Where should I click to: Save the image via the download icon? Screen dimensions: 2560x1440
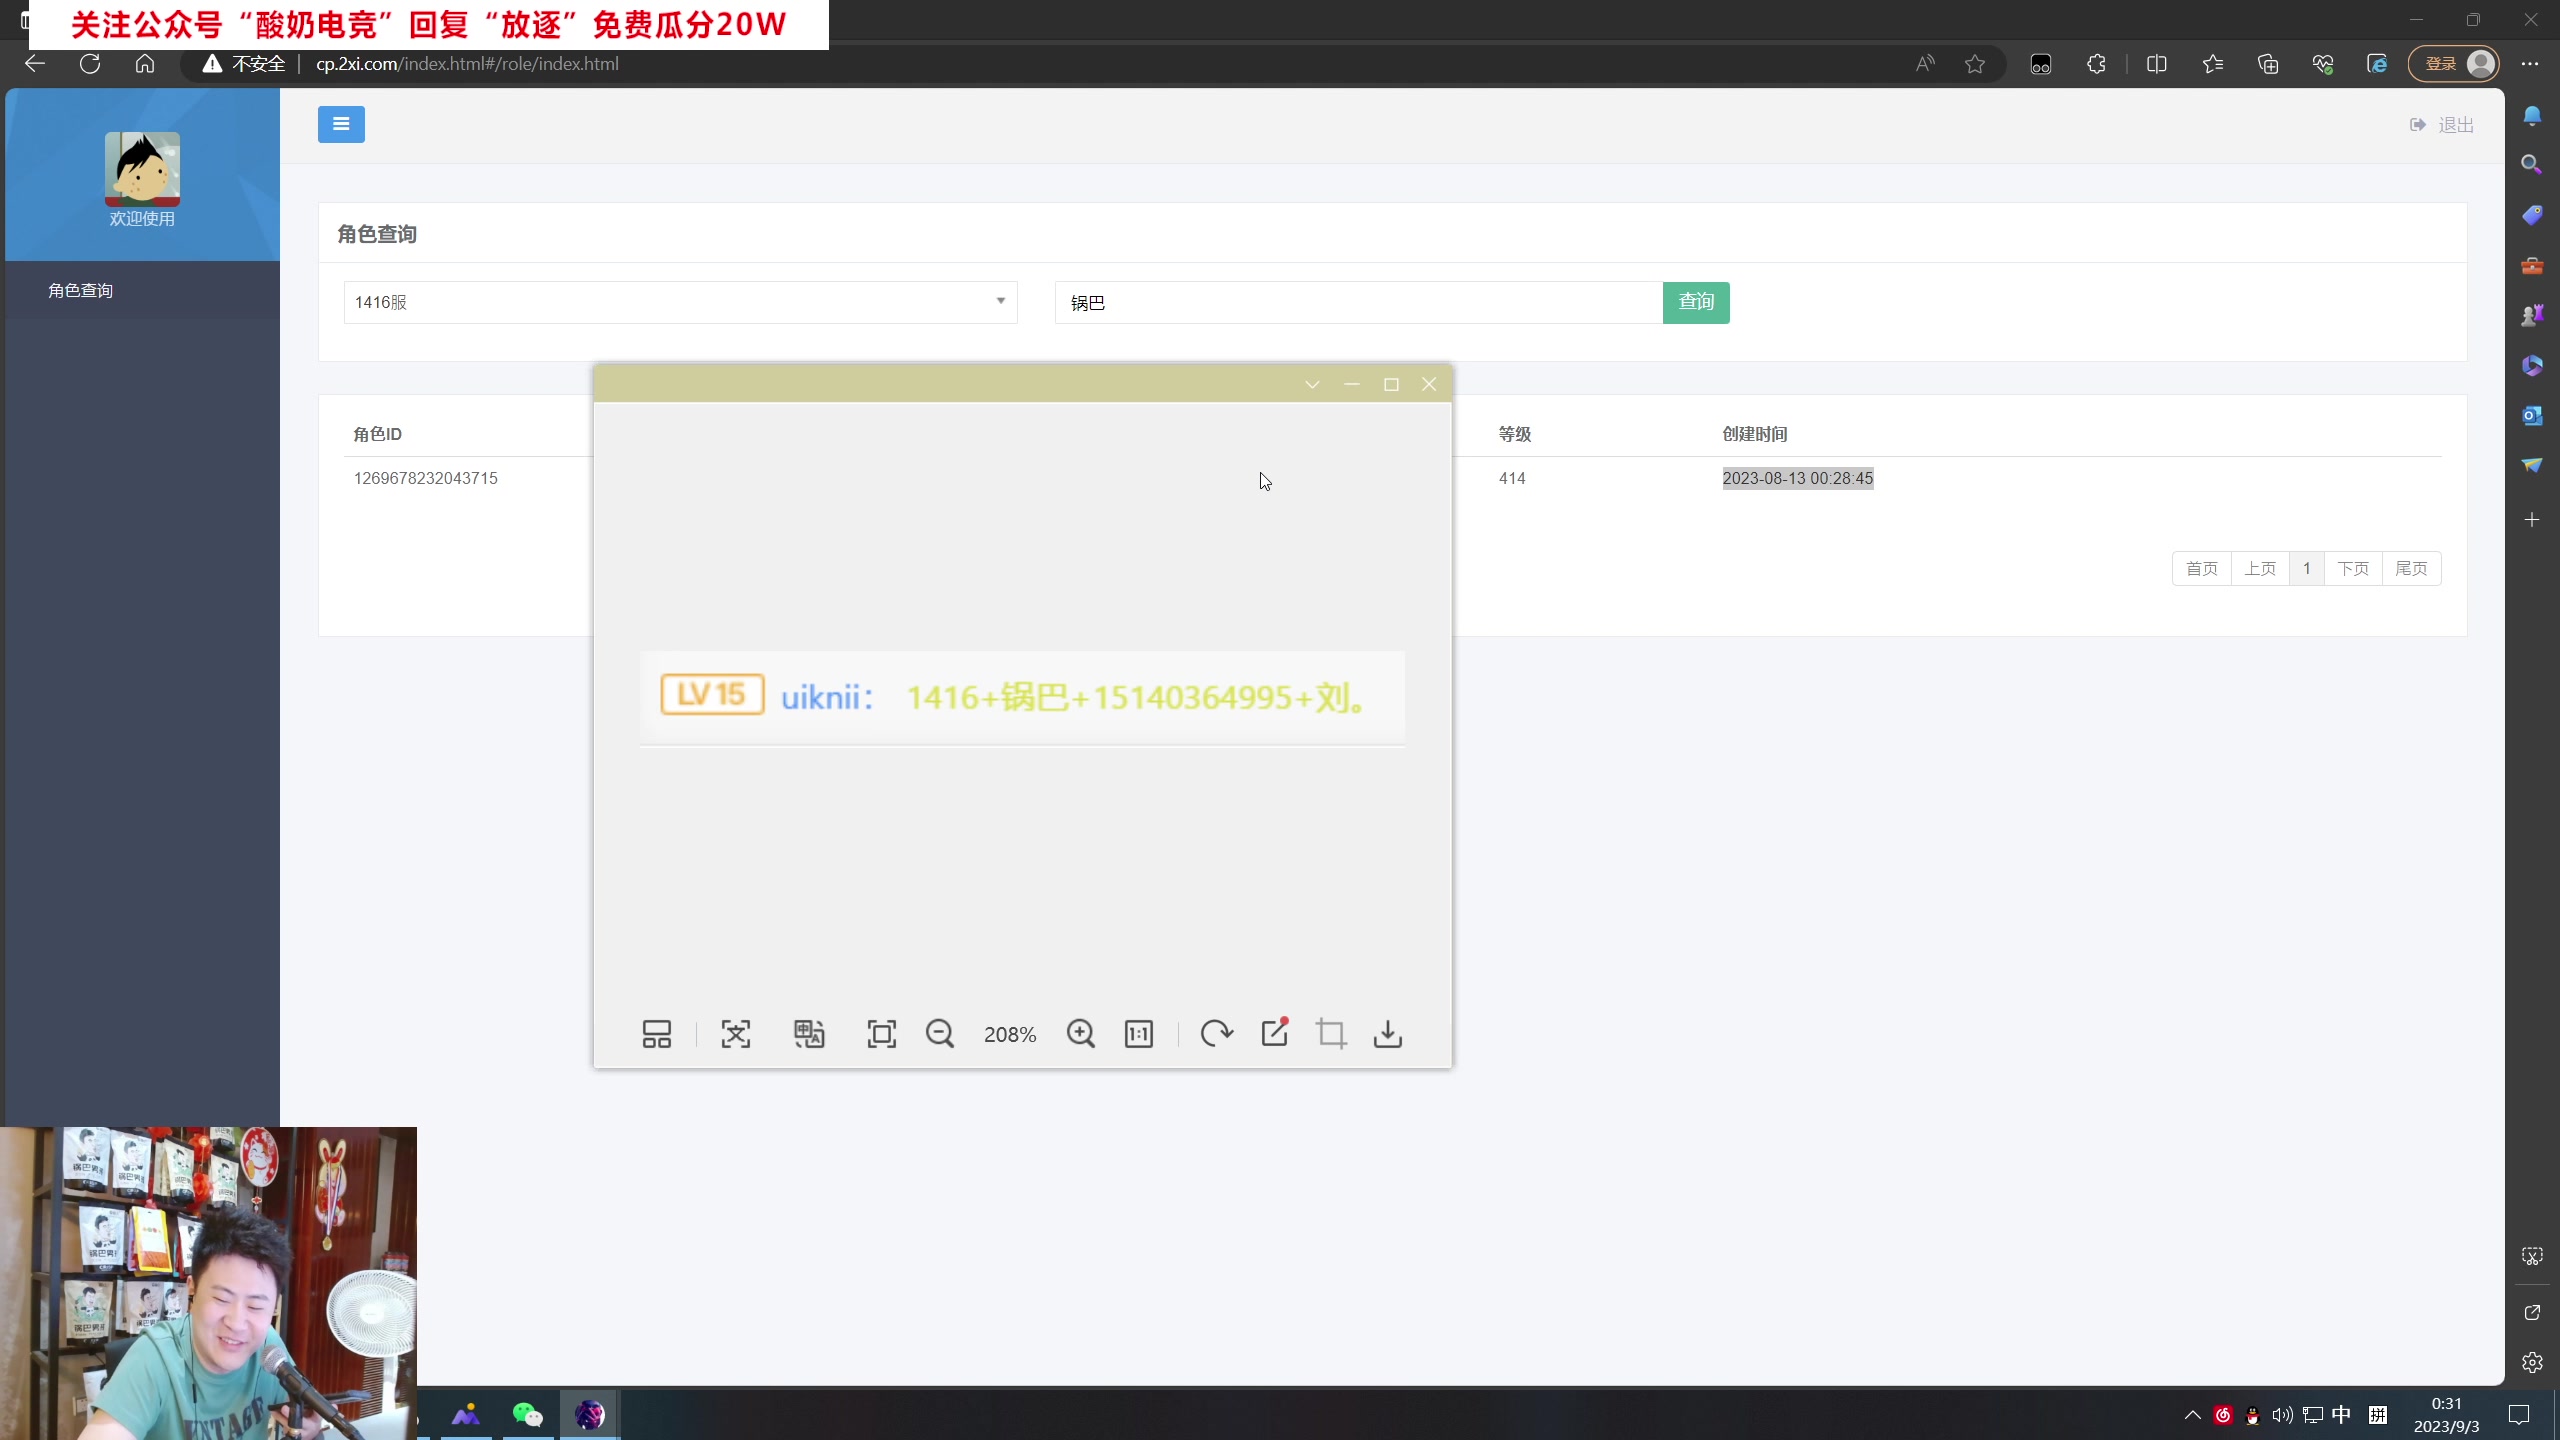1388,1034
